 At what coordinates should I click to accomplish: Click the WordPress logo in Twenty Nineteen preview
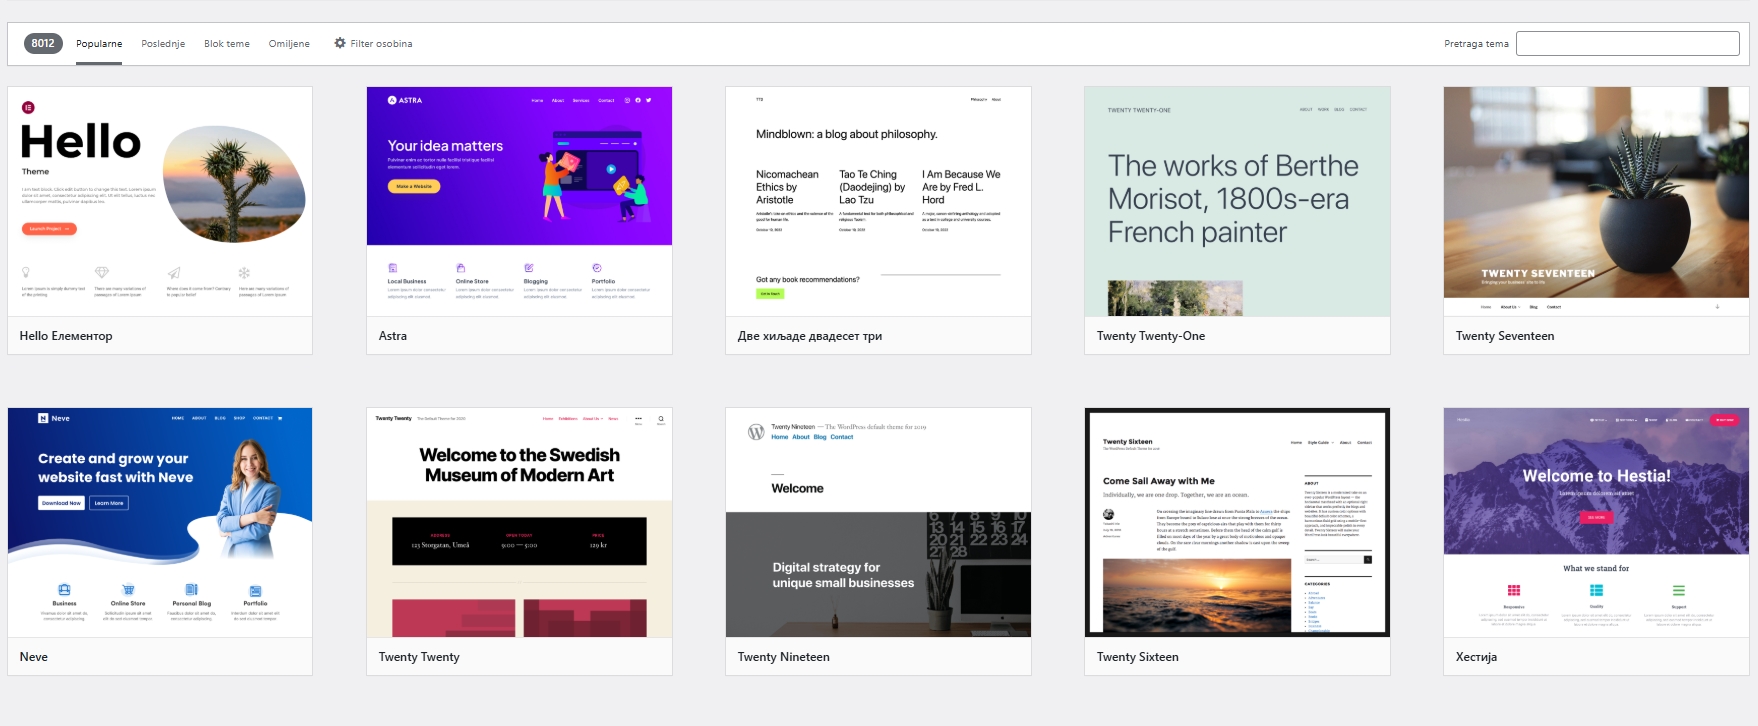pyautogui.click(x=756, y=432)
